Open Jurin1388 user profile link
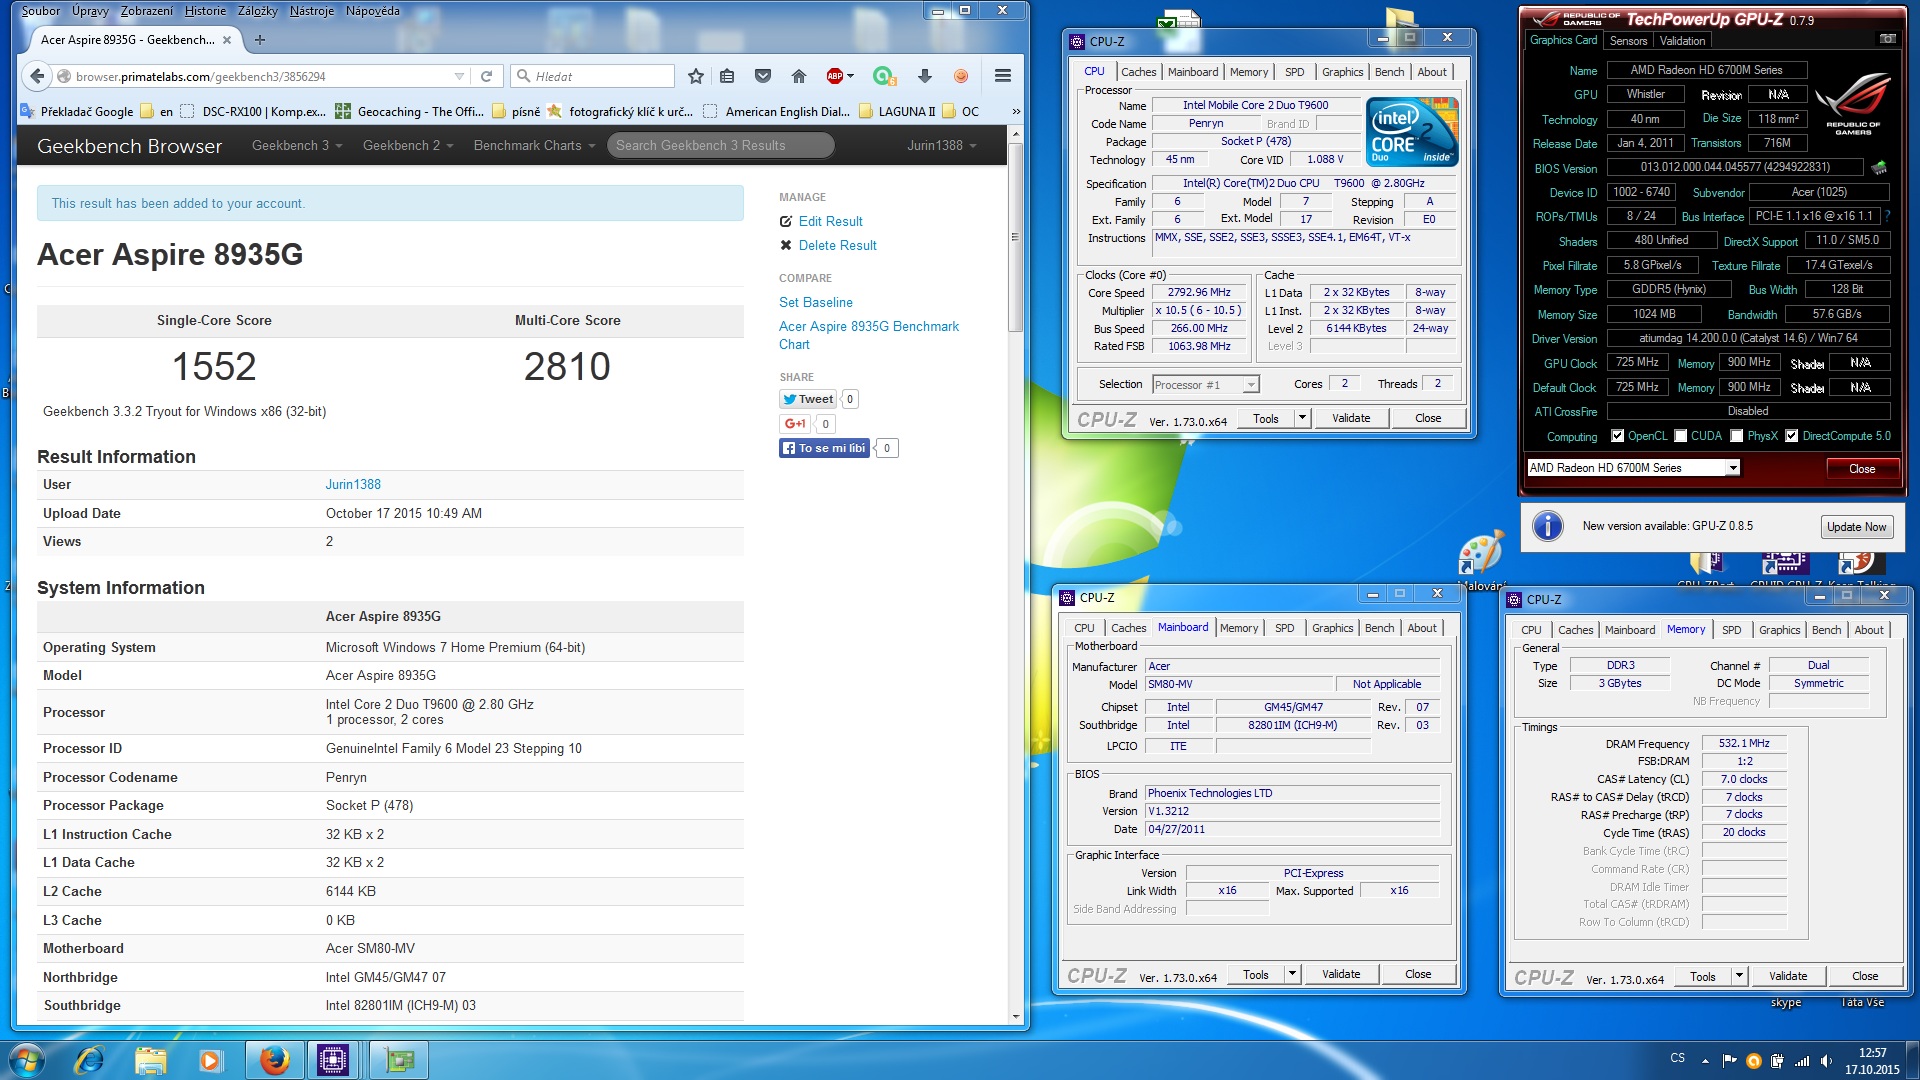 (x=353, y=485)
